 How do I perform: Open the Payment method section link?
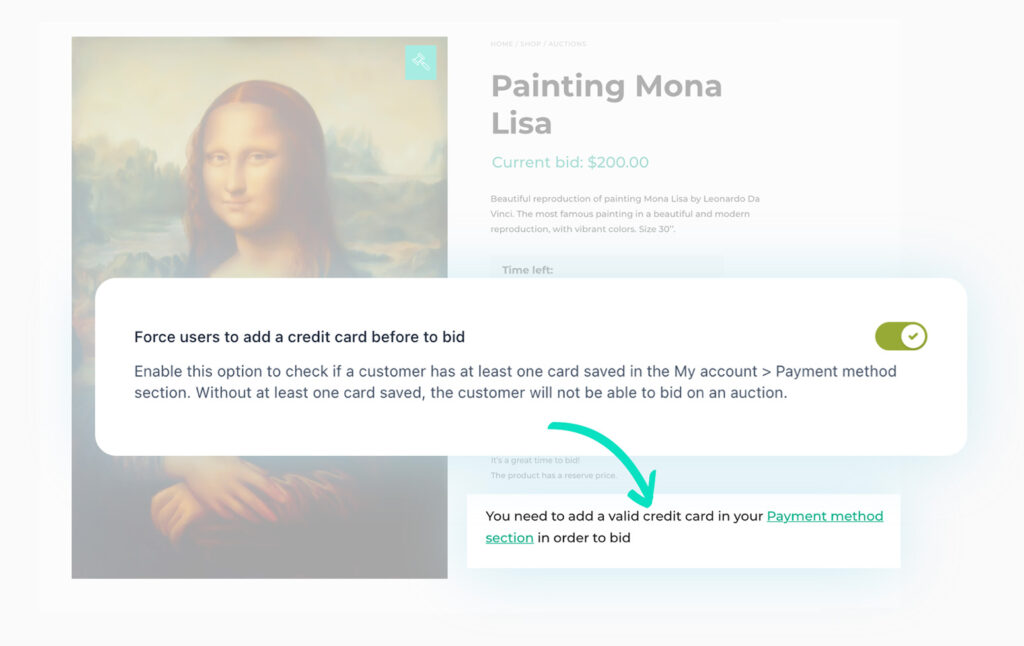[x=824, y=516]
